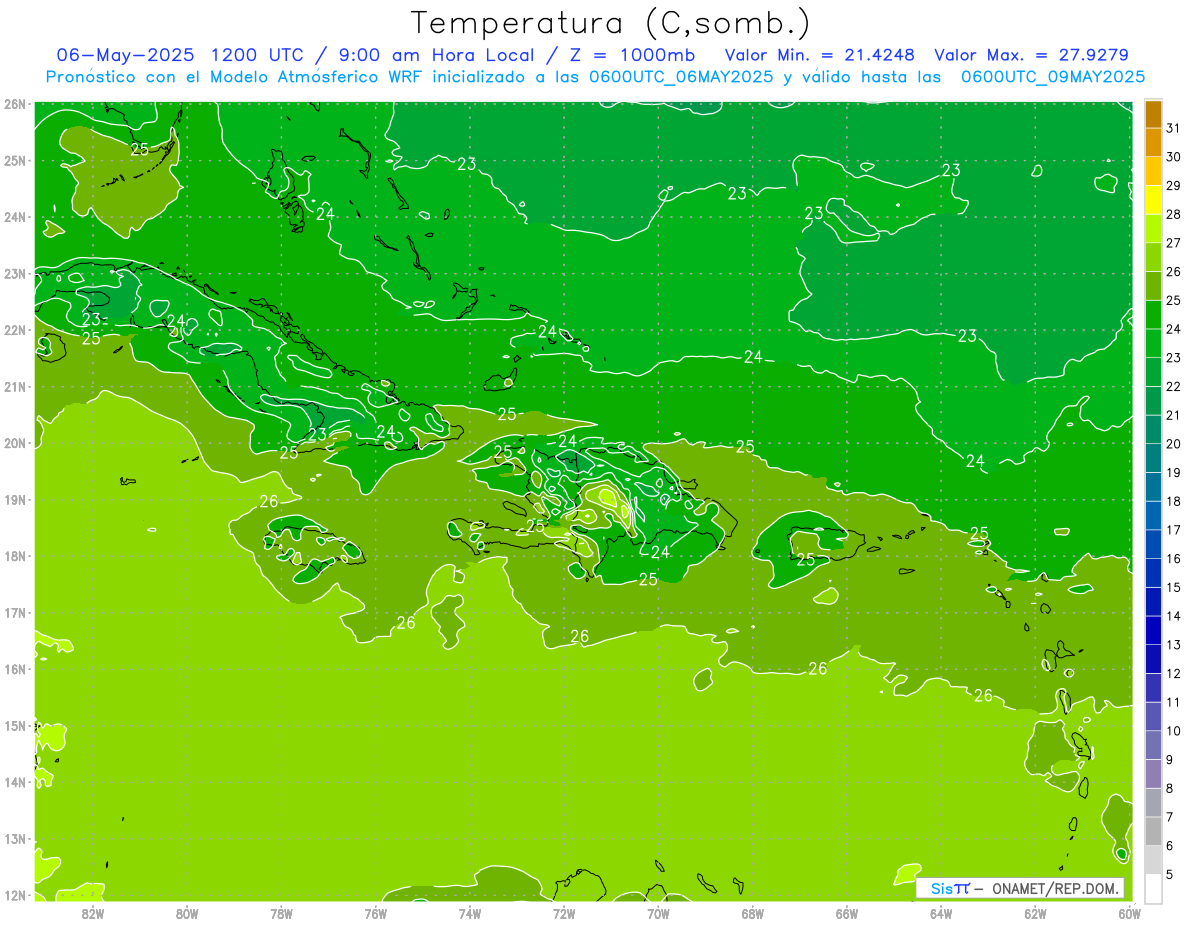Viewport: 1200px width, 927px height.
Task: Click latitude axis label "24N"
Action: click(15, 217)
